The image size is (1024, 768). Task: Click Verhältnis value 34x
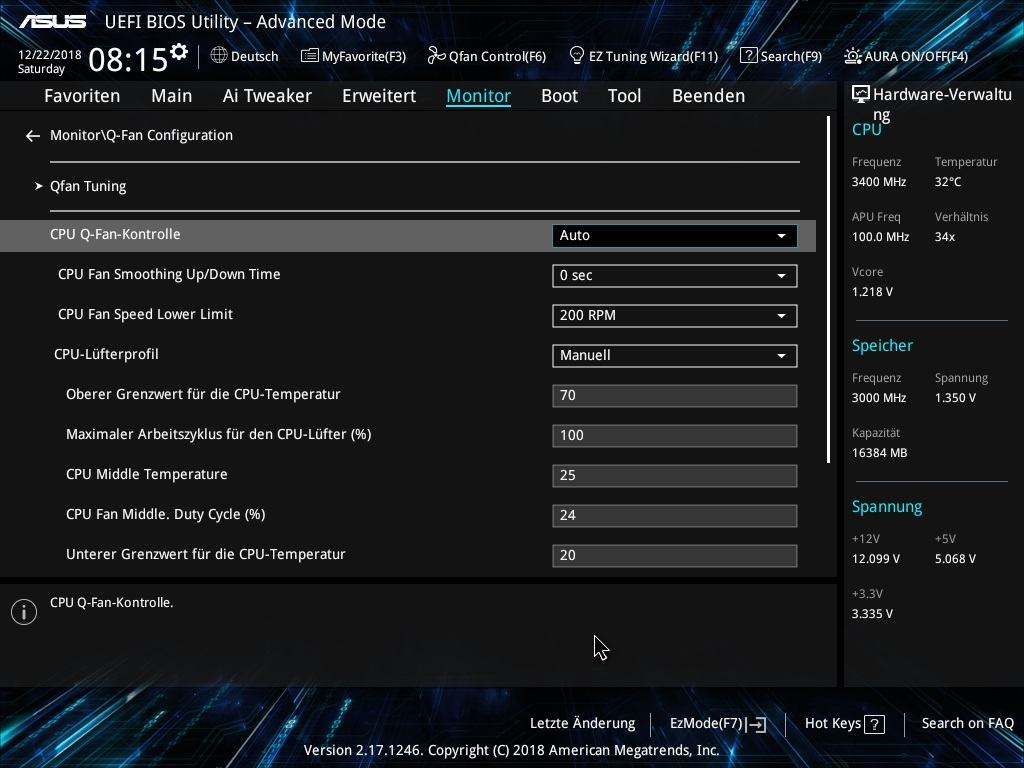pyautogui.click(x=944, y=237)
